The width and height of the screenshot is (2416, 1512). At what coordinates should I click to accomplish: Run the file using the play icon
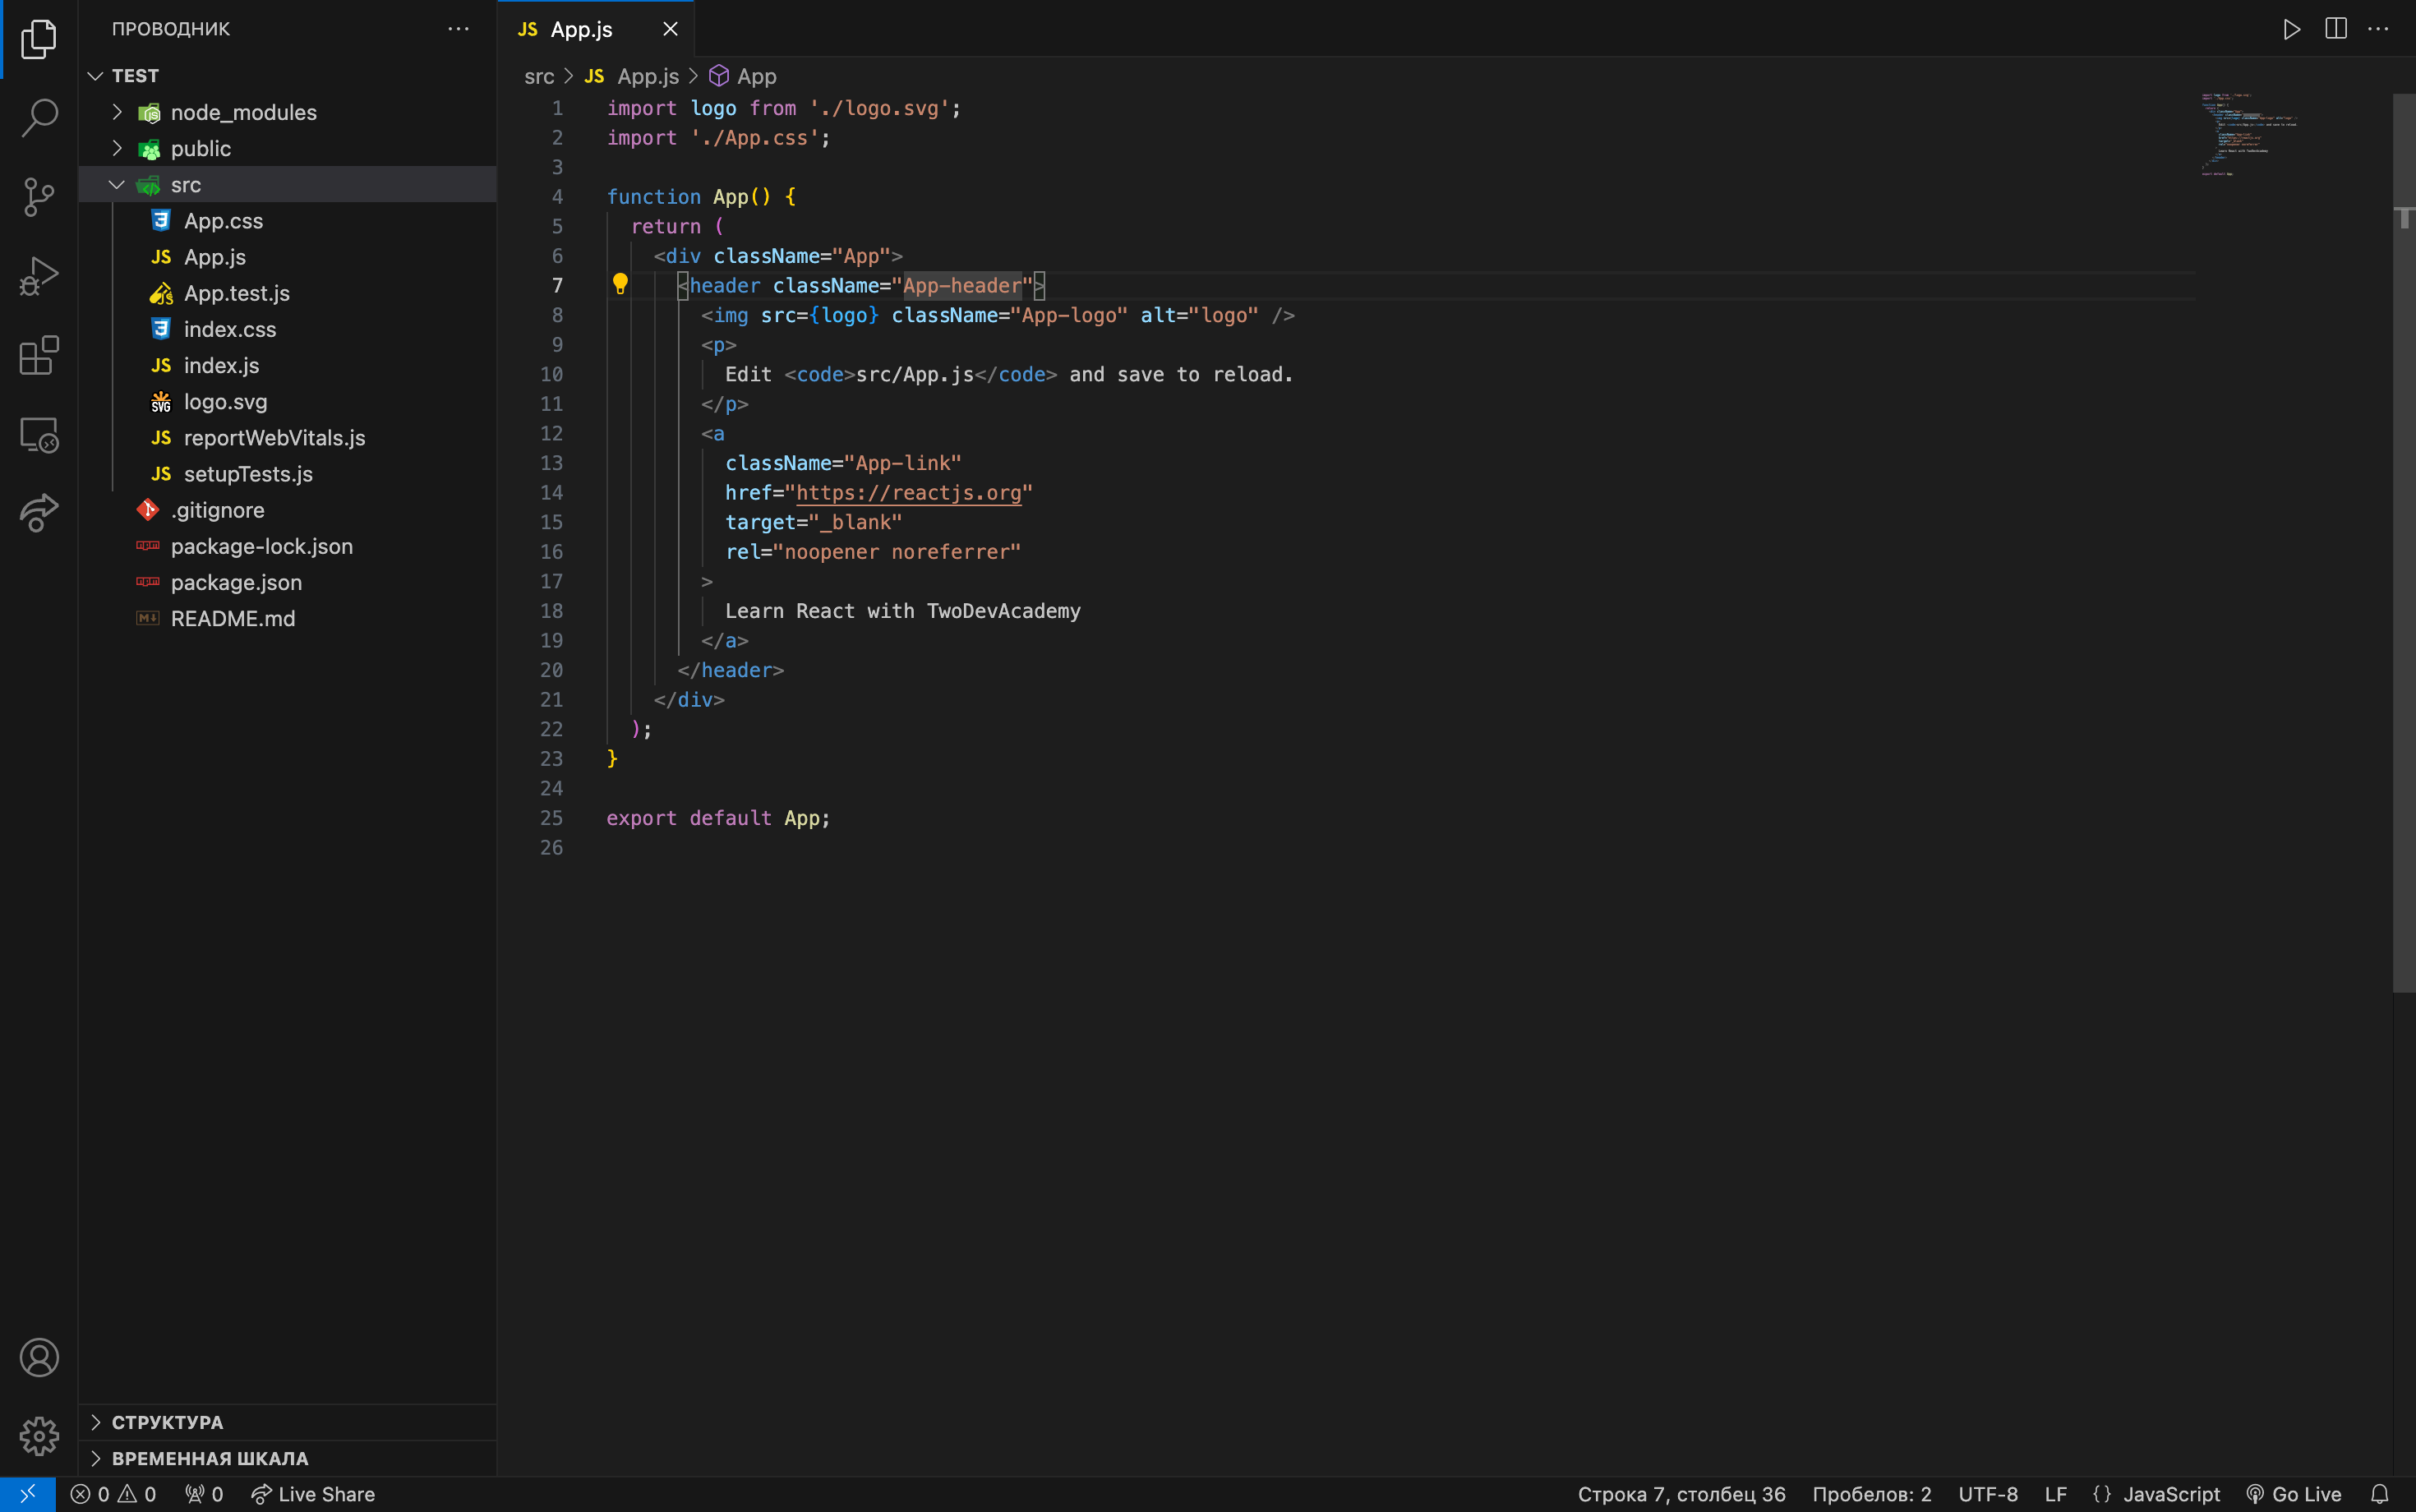[2291, 29]
